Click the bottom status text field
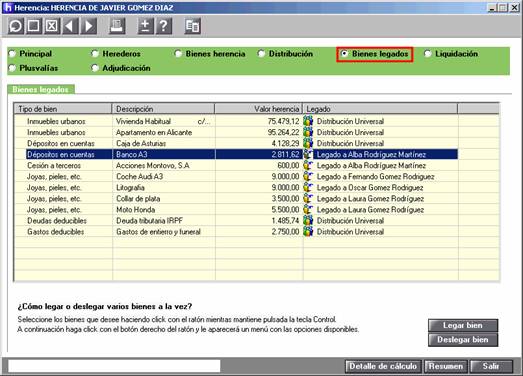Screen dimensions: 523x376 114,366
